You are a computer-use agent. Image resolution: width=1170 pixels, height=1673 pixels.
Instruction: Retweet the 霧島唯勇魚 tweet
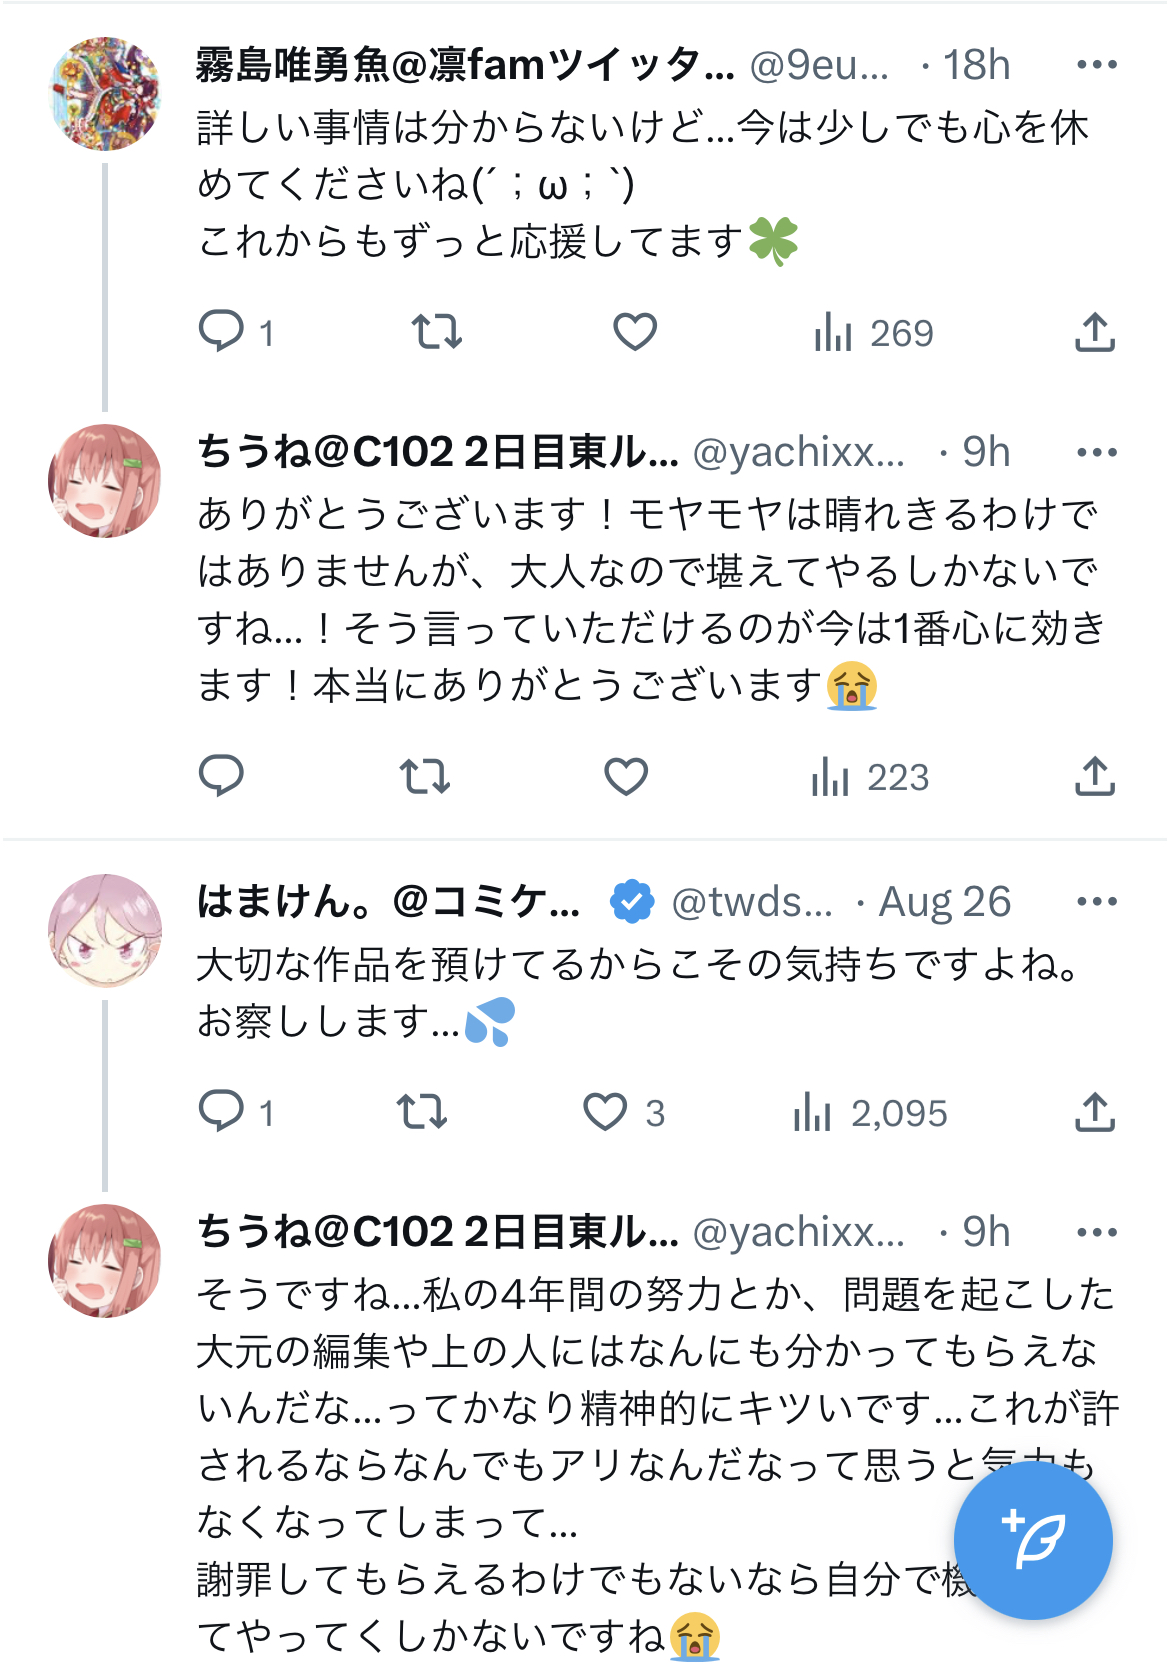[437, 332]
